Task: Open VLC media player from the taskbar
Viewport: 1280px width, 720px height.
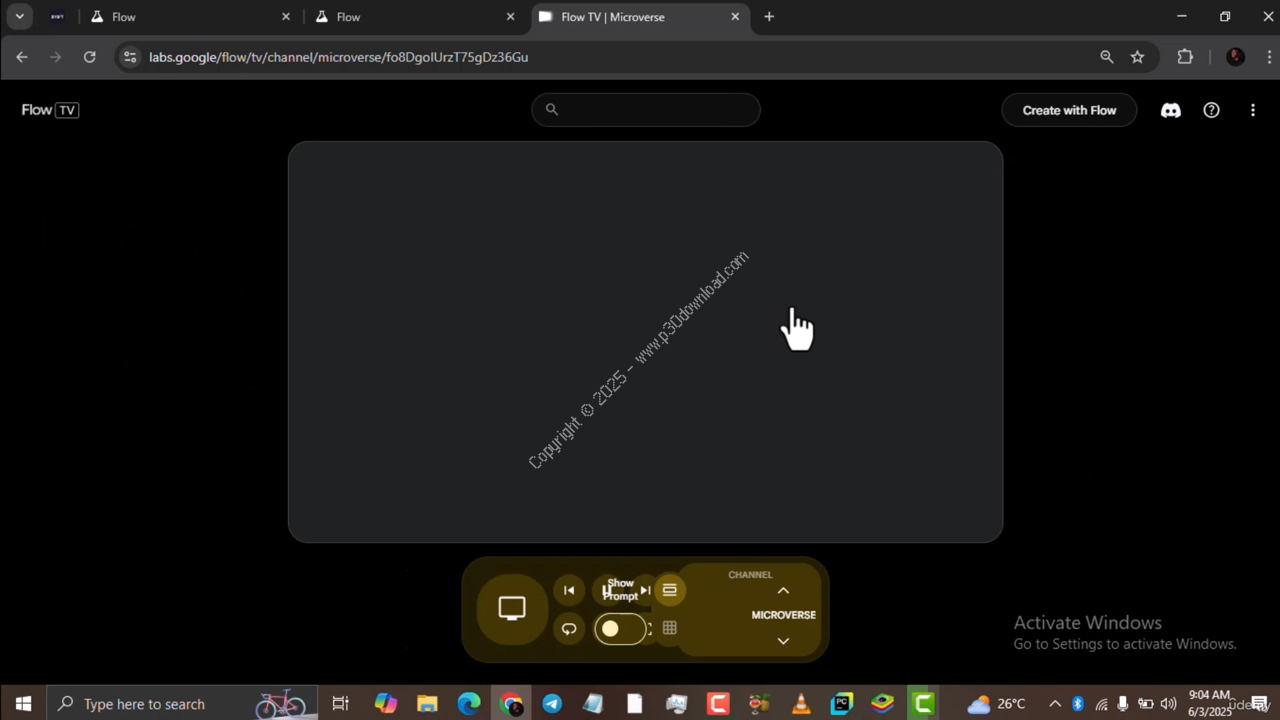Action: tap(801, 704)
